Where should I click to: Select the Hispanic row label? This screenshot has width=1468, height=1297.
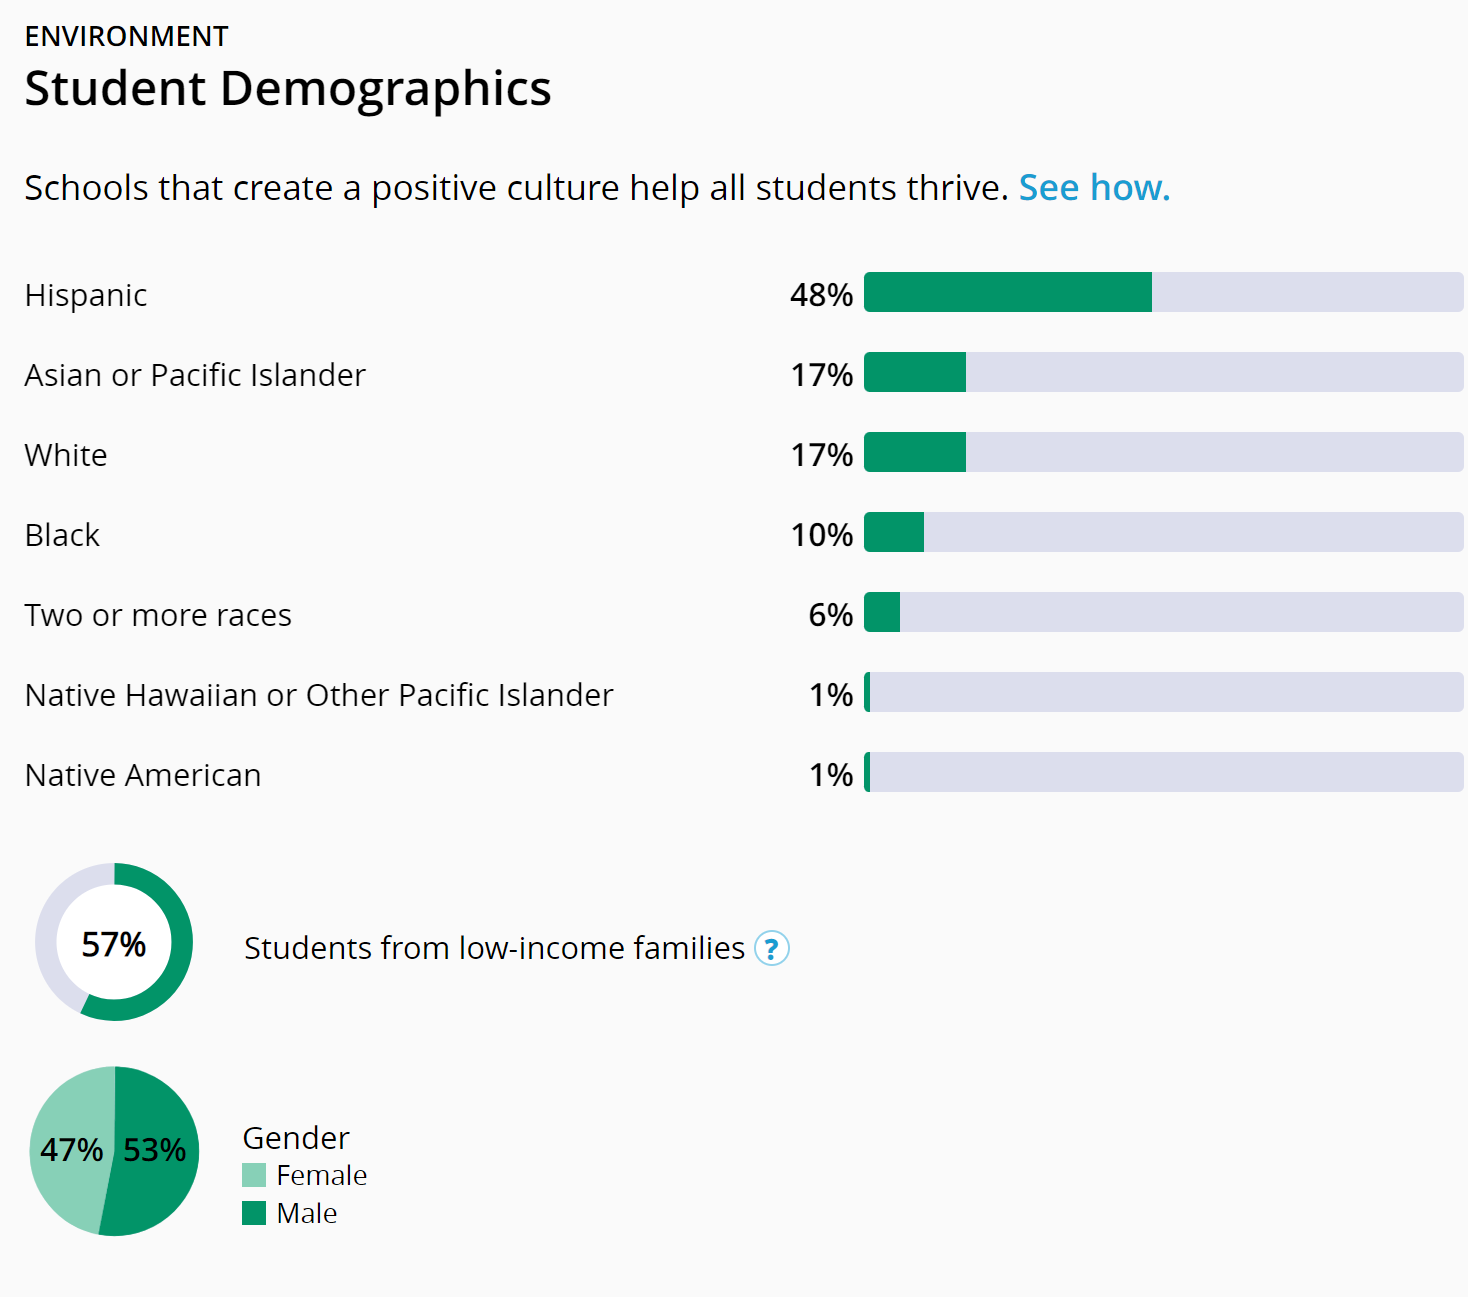tap(86, 295)
